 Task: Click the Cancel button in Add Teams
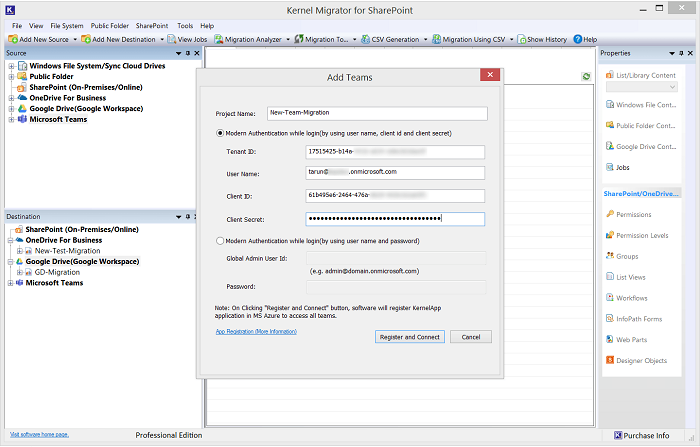[471, 337]
